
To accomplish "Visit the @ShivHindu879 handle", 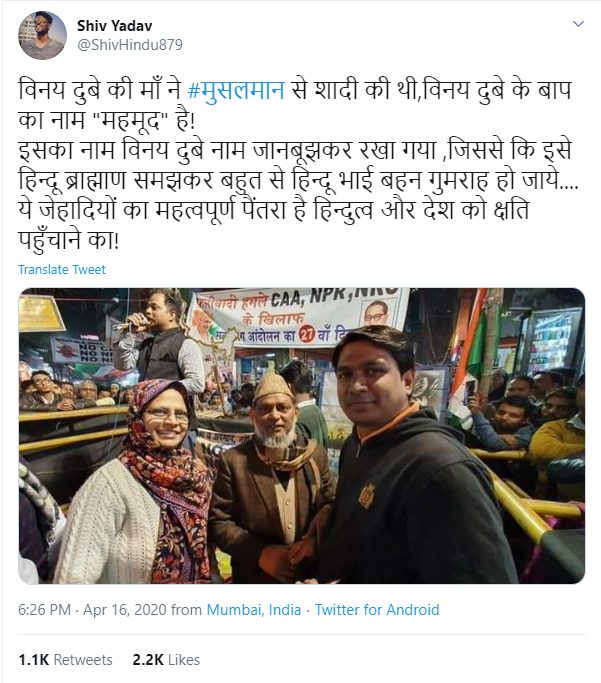I will (130, 45).
